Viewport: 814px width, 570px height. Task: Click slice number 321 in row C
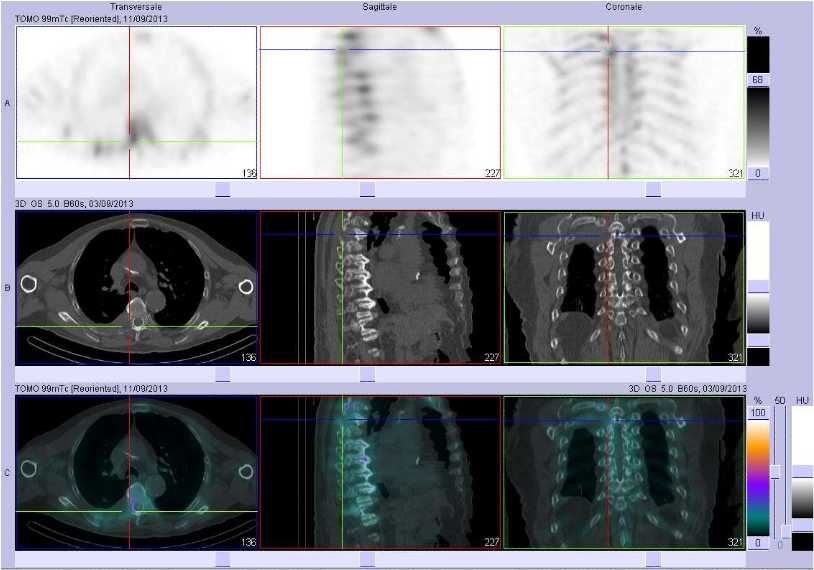click(x=735, y=542)
